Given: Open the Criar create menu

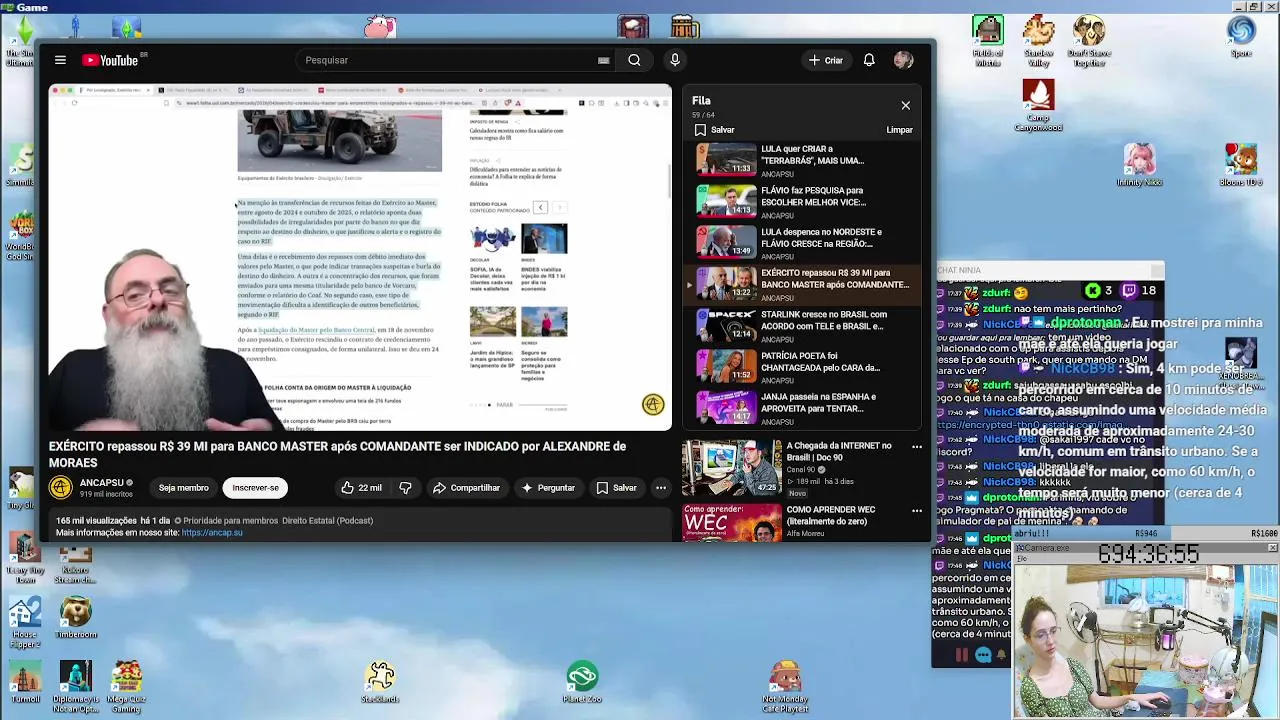Looking at the screenshot, I should (826, 60).
